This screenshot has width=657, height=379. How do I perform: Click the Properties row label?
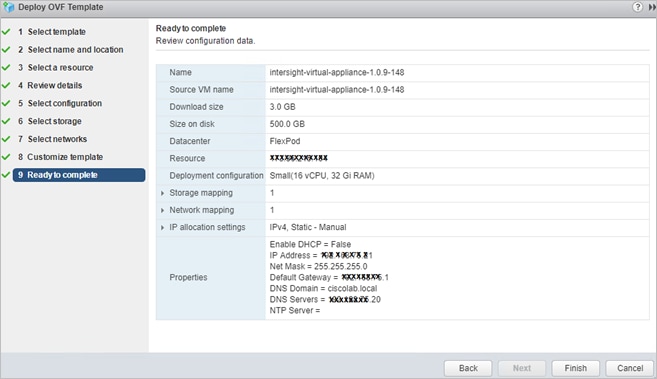(189, 278)
